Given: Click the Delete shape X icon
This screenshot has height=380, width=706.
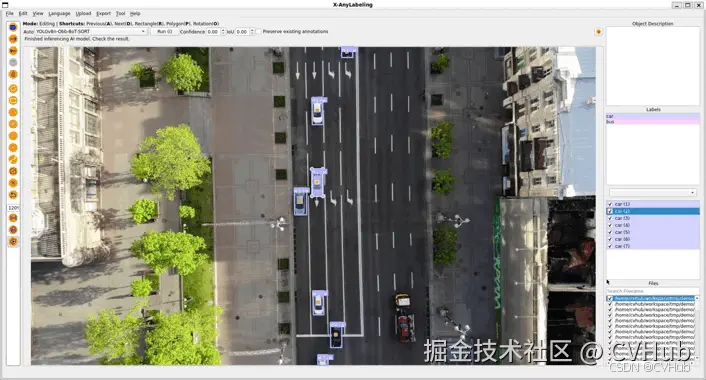Looking at the screenshot, I should tap(13, 183).
